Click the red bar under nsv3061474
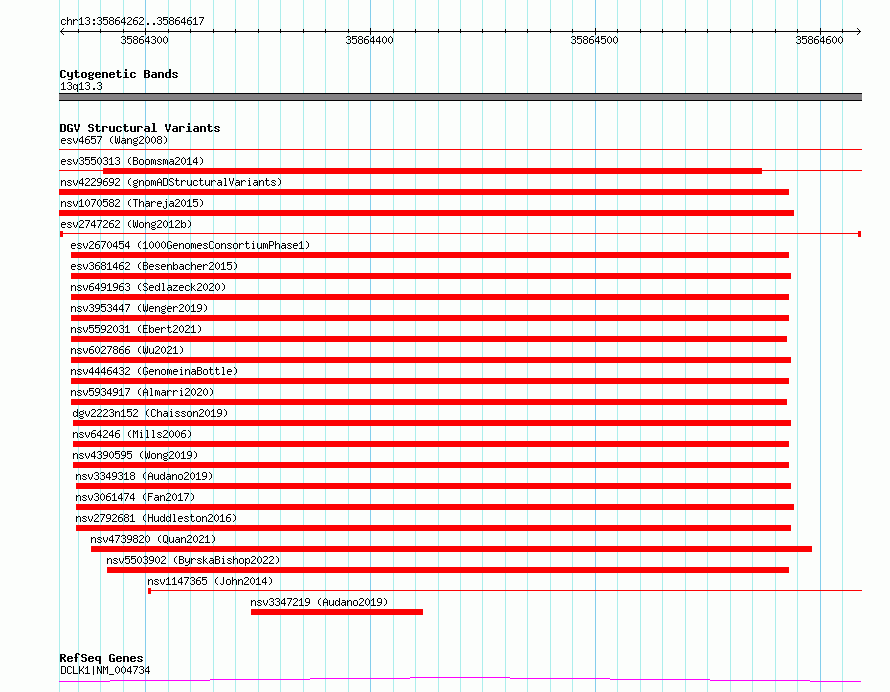The image size is (890, 692). [x=435, y=507]
